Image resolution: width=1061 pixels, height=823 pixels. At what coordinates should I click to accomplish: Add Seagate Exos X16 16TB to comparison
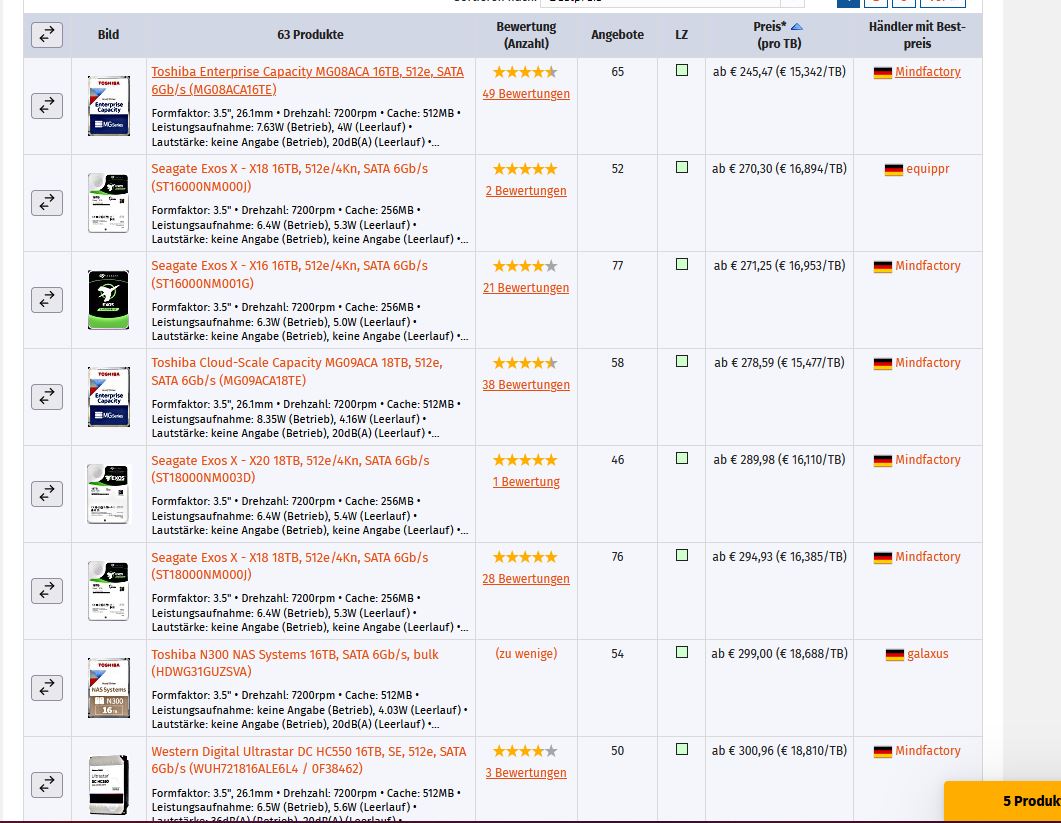(47, 300)
